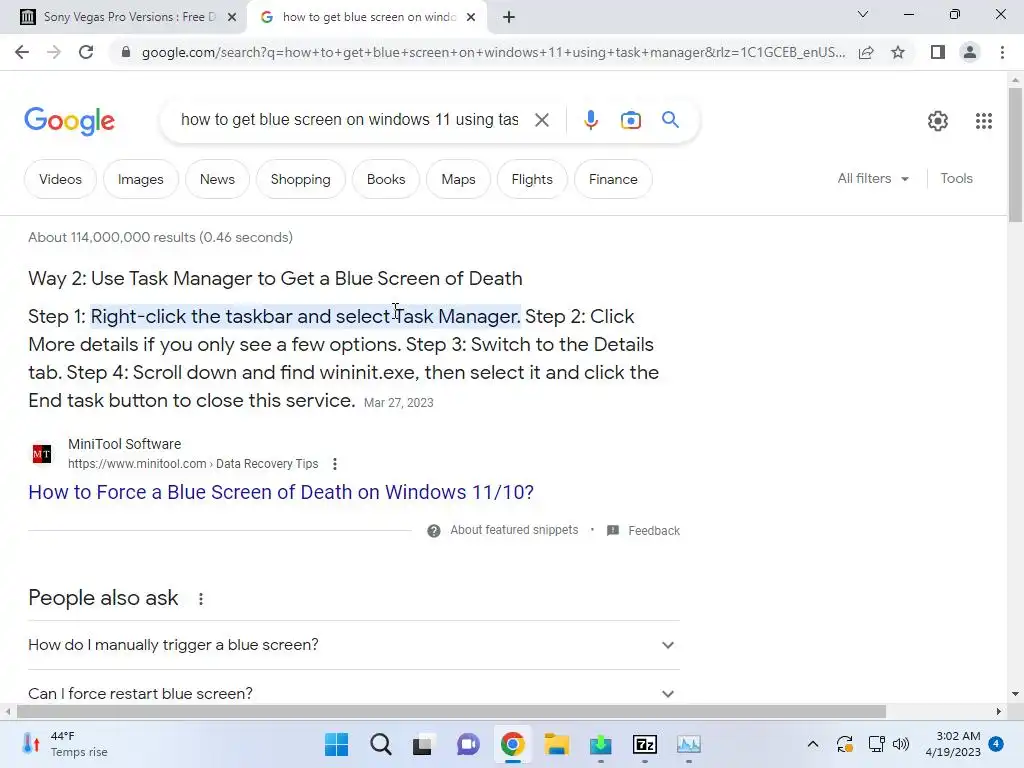Open File Explorer from taskbar

coord(557,744)
